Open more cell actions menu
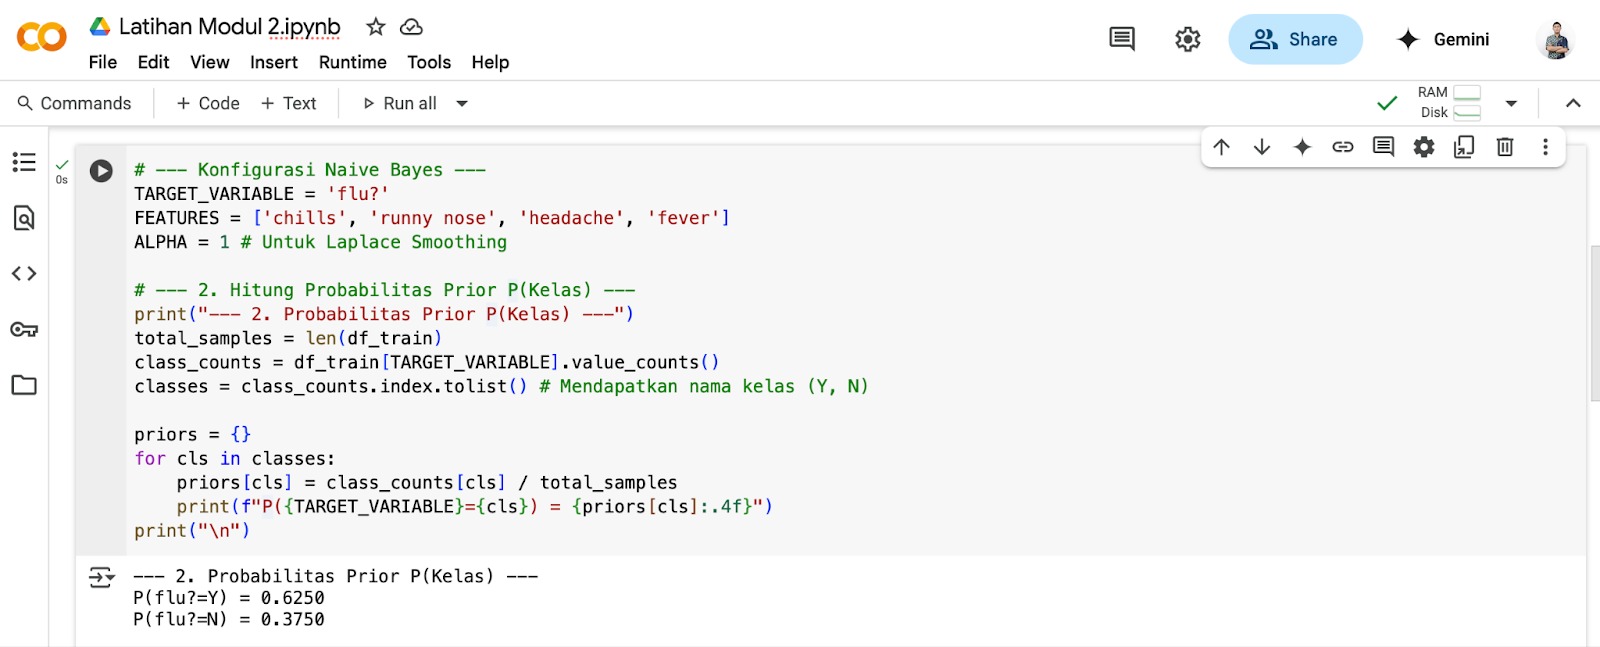 point(1545,147)
